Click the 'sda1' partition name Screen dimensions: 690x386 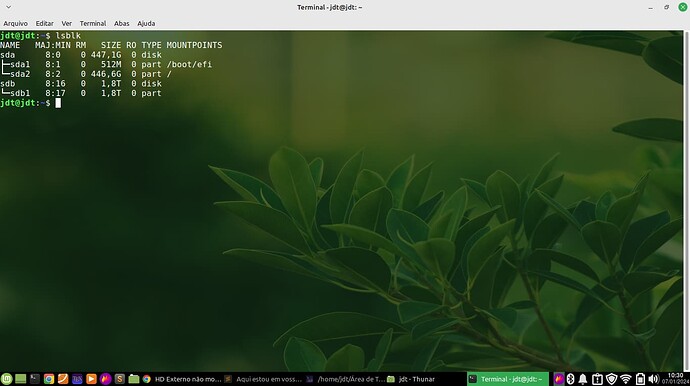[20, 64]
